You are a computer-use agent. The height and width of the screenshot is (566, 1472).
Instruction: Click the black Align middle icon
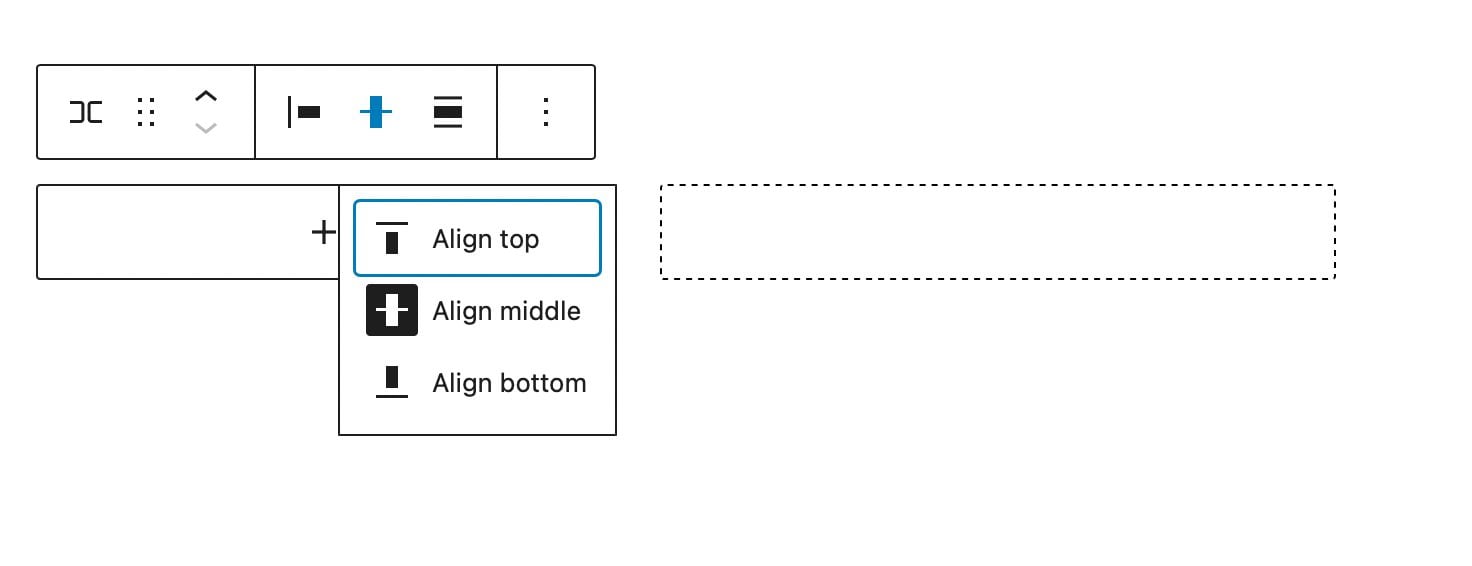(x=392, y=310)
